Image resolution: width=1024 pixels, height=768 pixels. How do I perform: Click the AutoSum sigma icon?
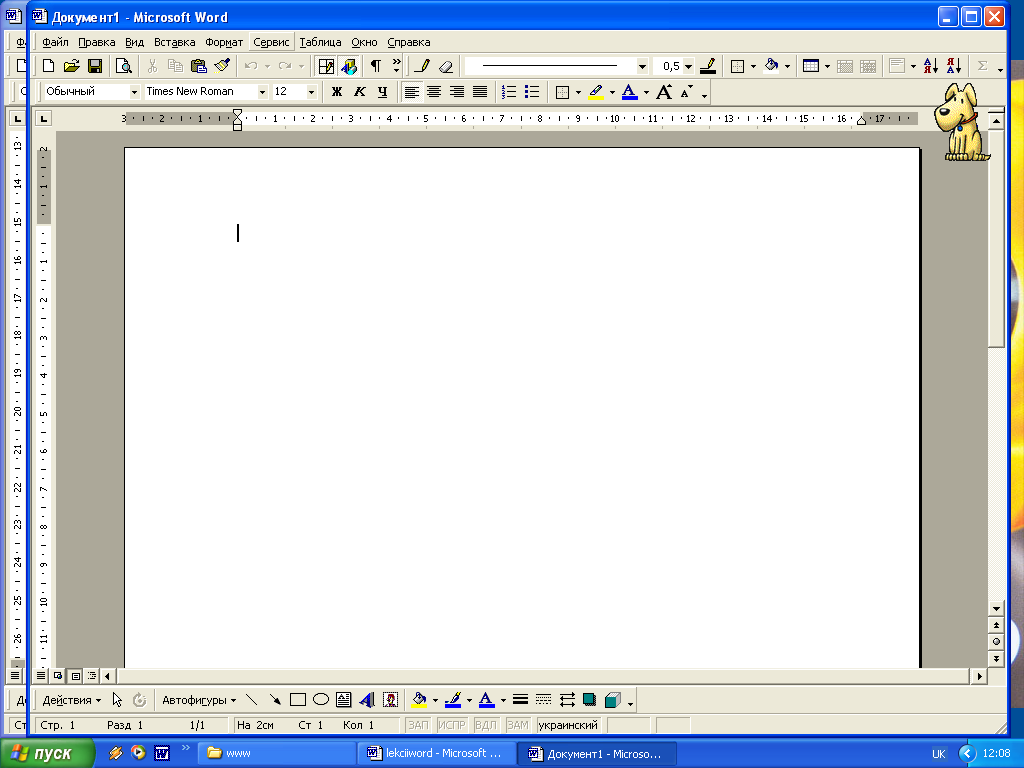coord(982,66)
